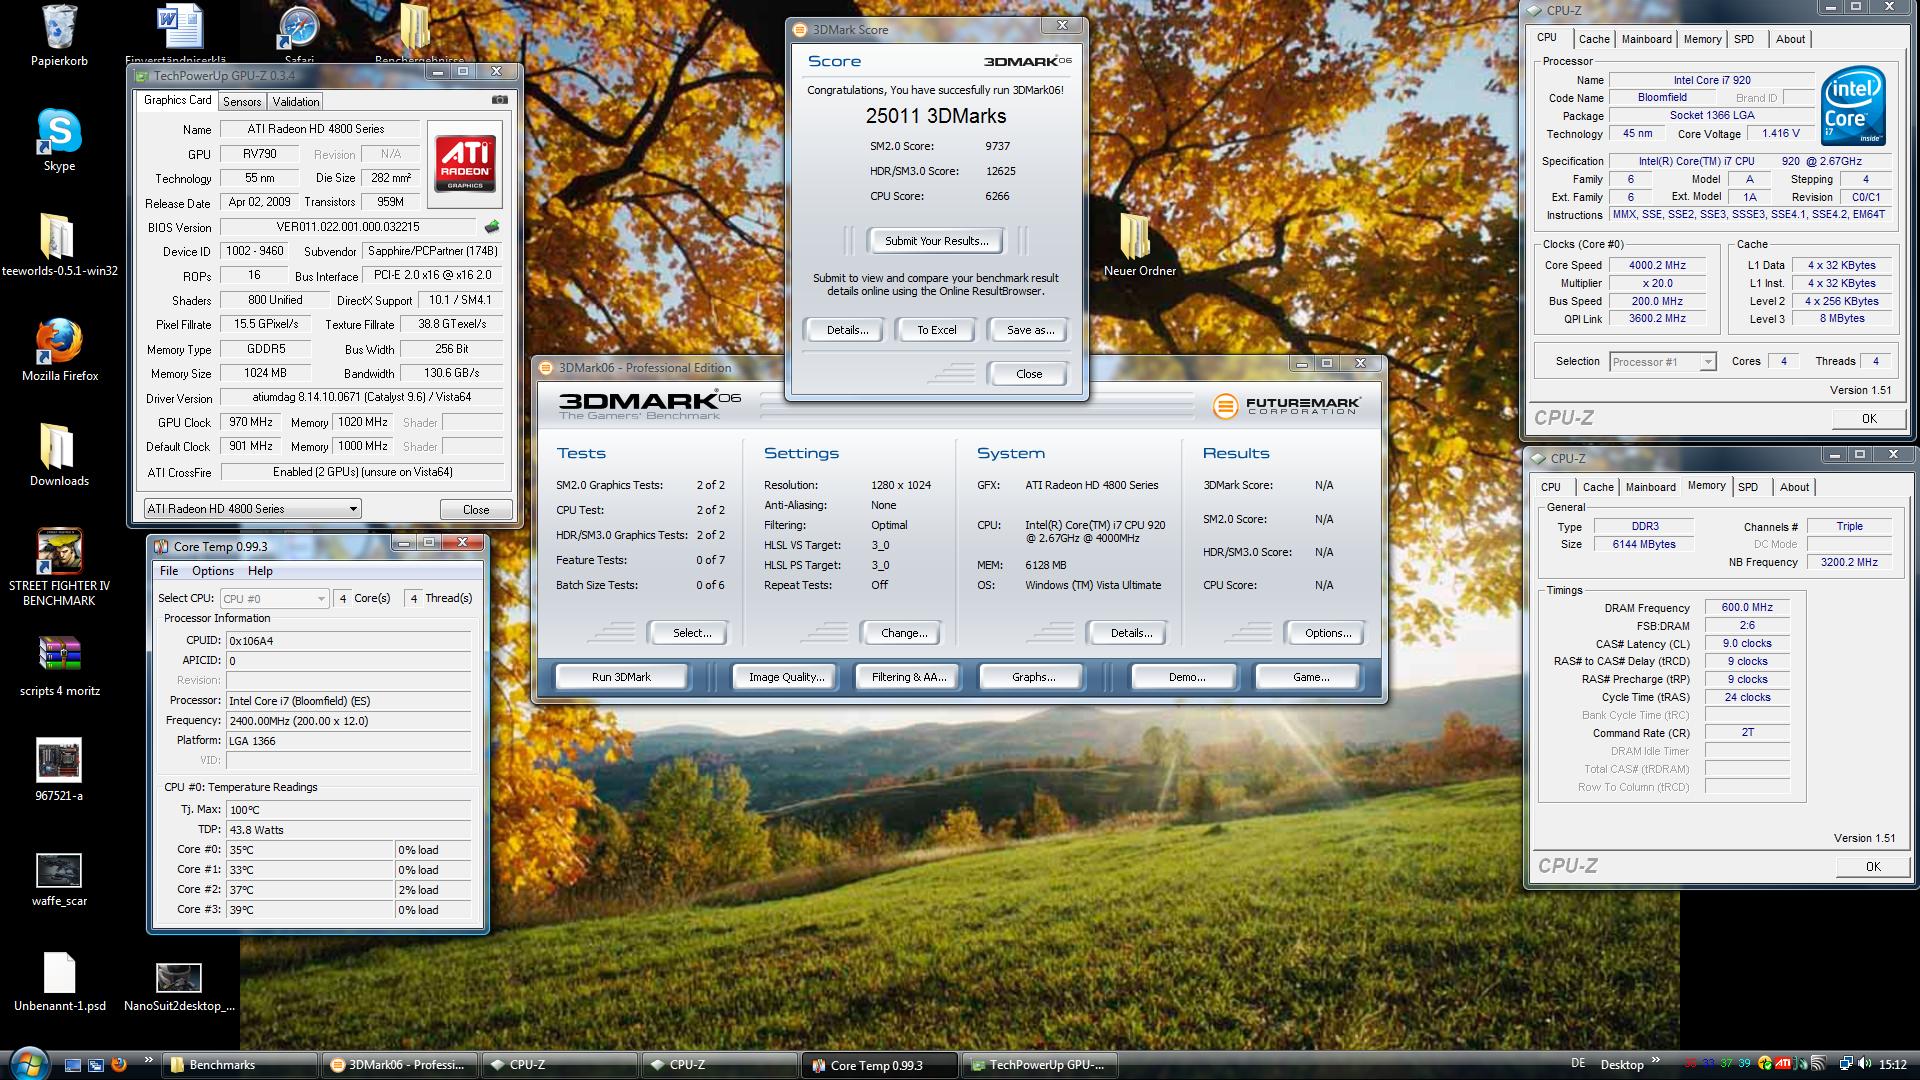Click the Submit Your Results button
The width and height of the screenshot is (1920, 1080).
[x=936, y=241]
